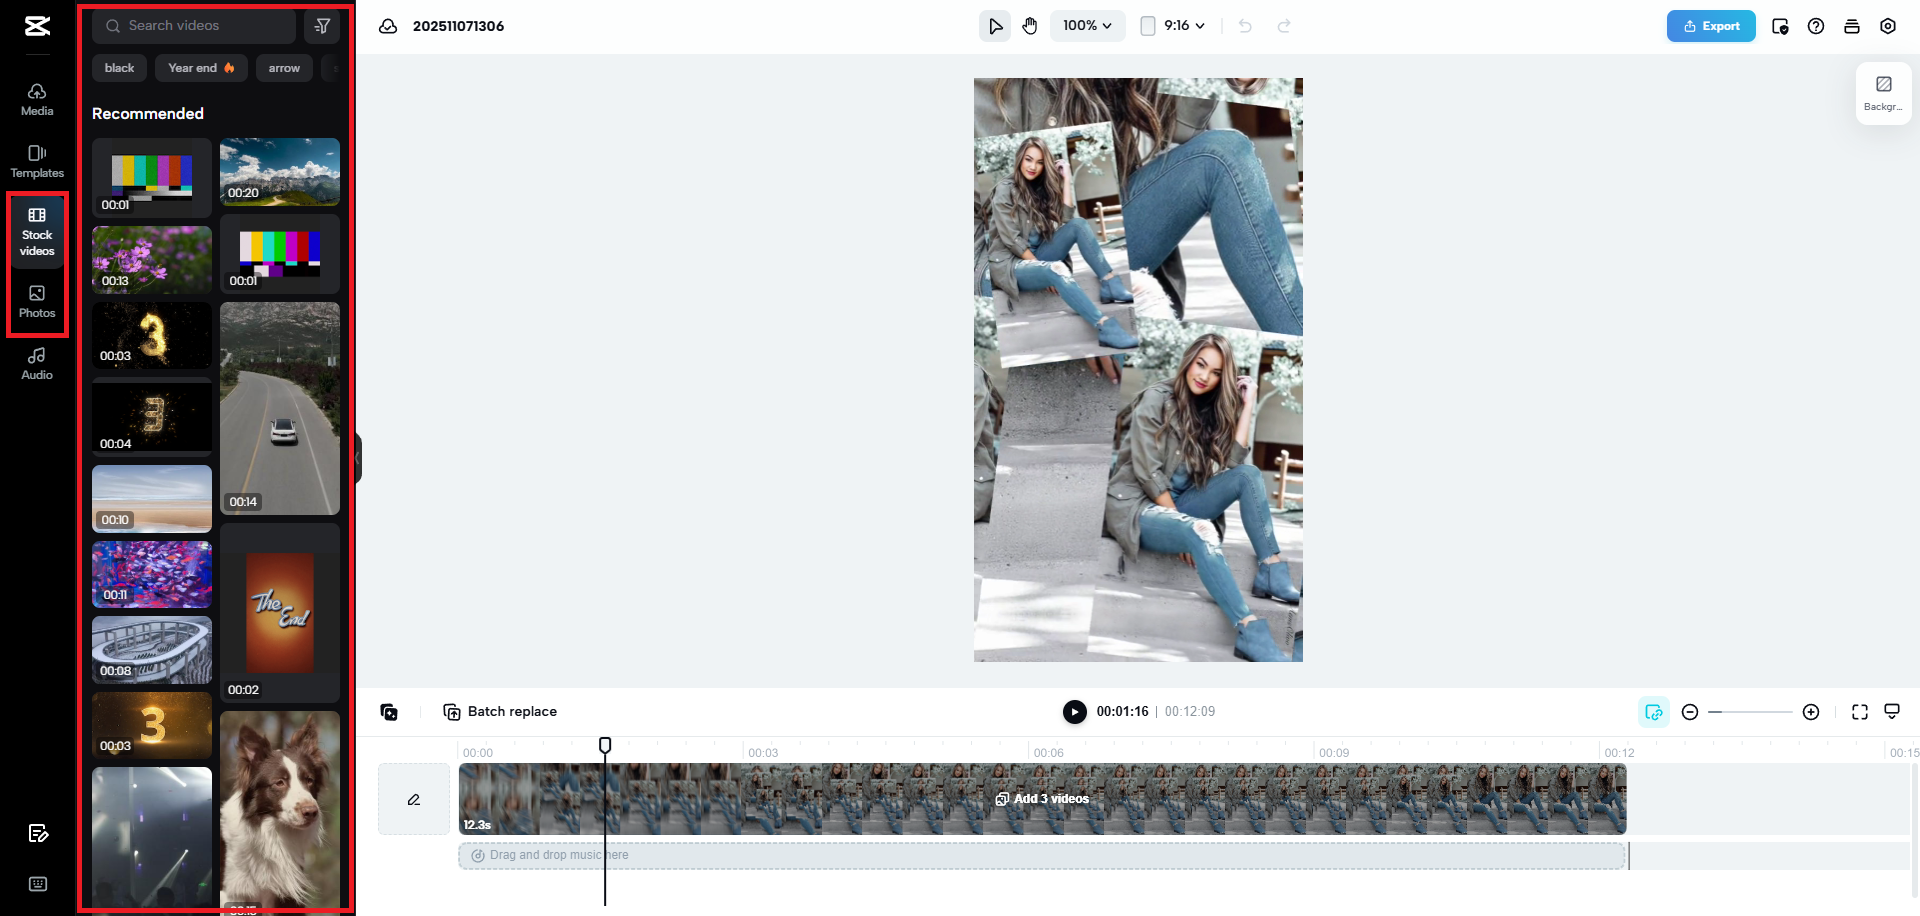Open the project Settings gear icon
Image resolution: width=1920 pixels, height=916 pixels.
click(1889, 26)
